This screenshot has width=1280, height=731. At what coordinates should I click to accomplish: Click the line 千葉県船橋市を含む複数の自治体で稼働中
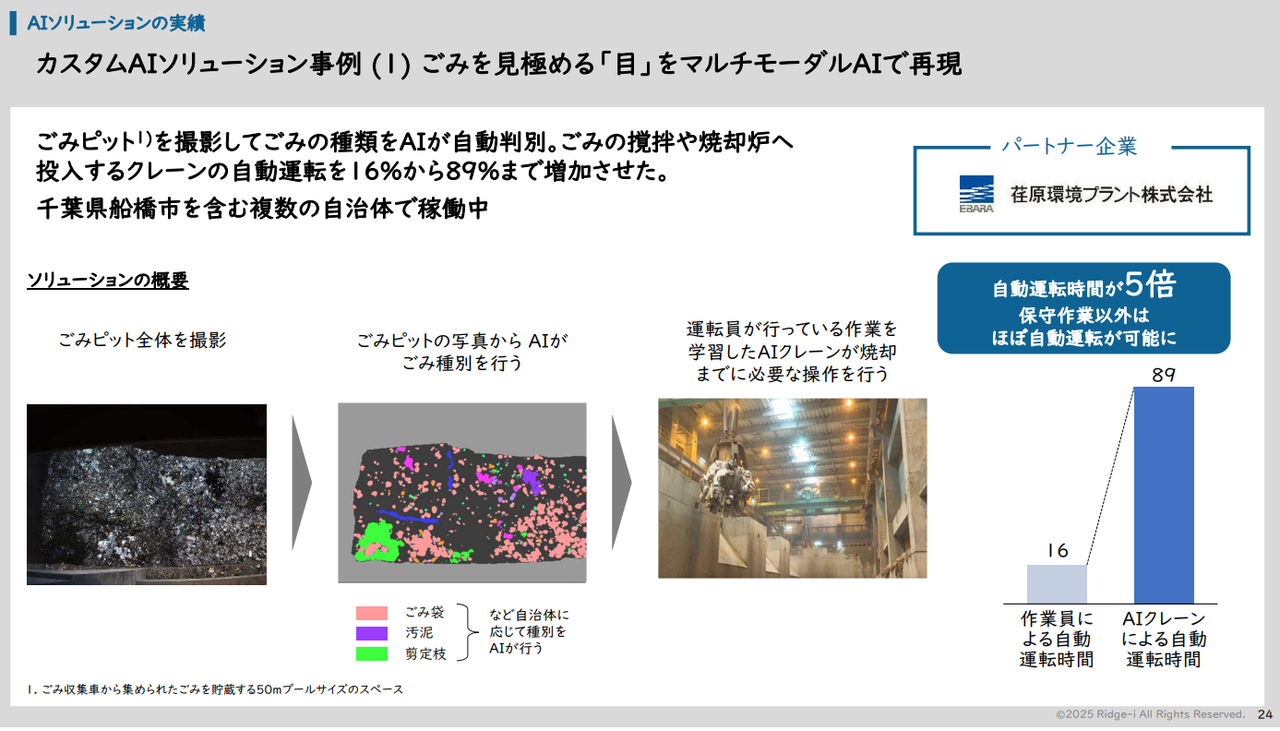(262, 211)
